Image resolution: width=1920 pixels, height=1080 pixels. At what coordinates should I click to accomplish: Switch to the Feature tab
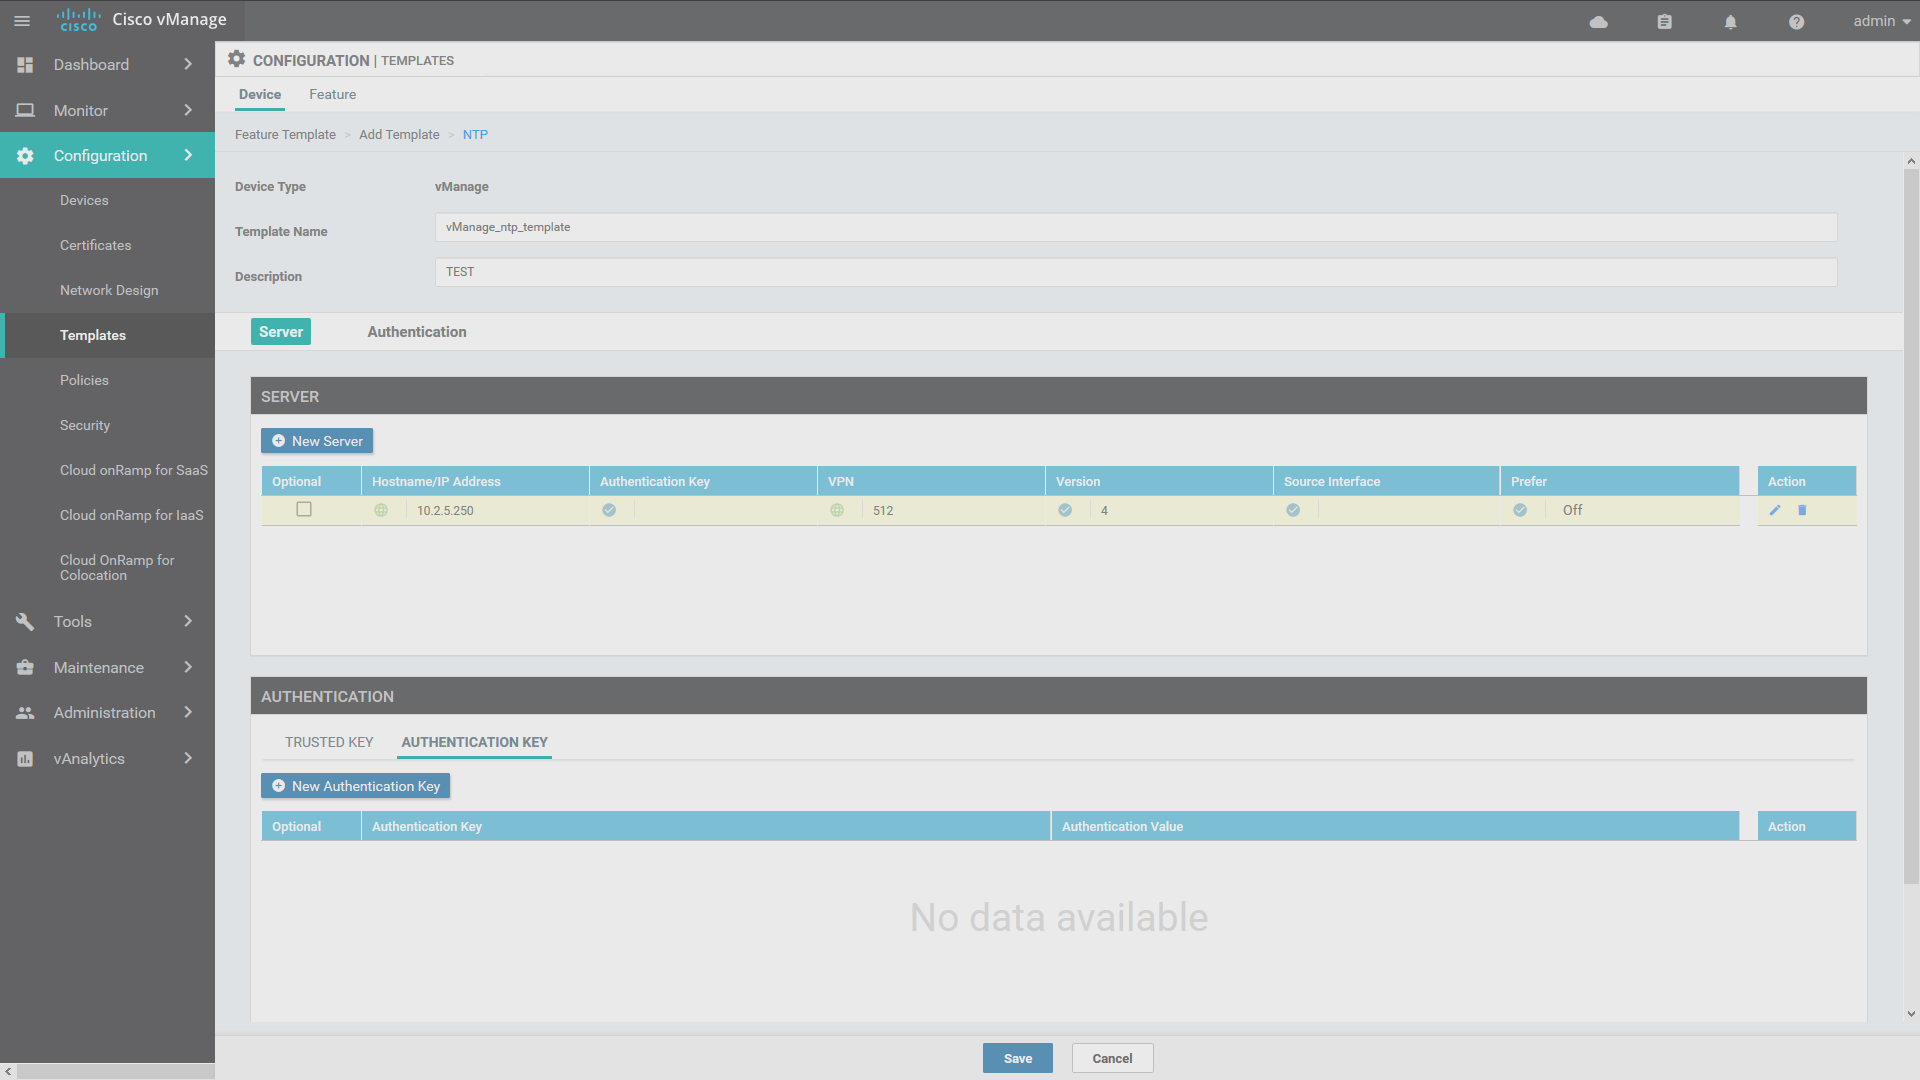[x=332, y=94]
